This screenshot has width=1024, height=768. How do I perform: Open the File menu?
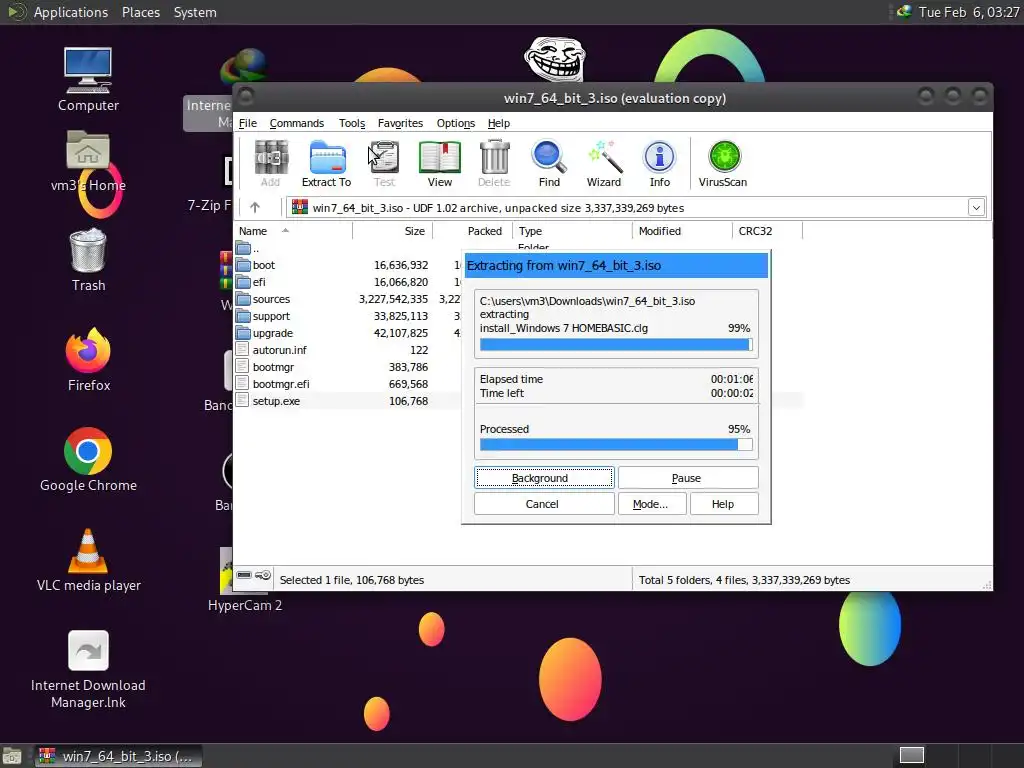[x=248, y=123]
